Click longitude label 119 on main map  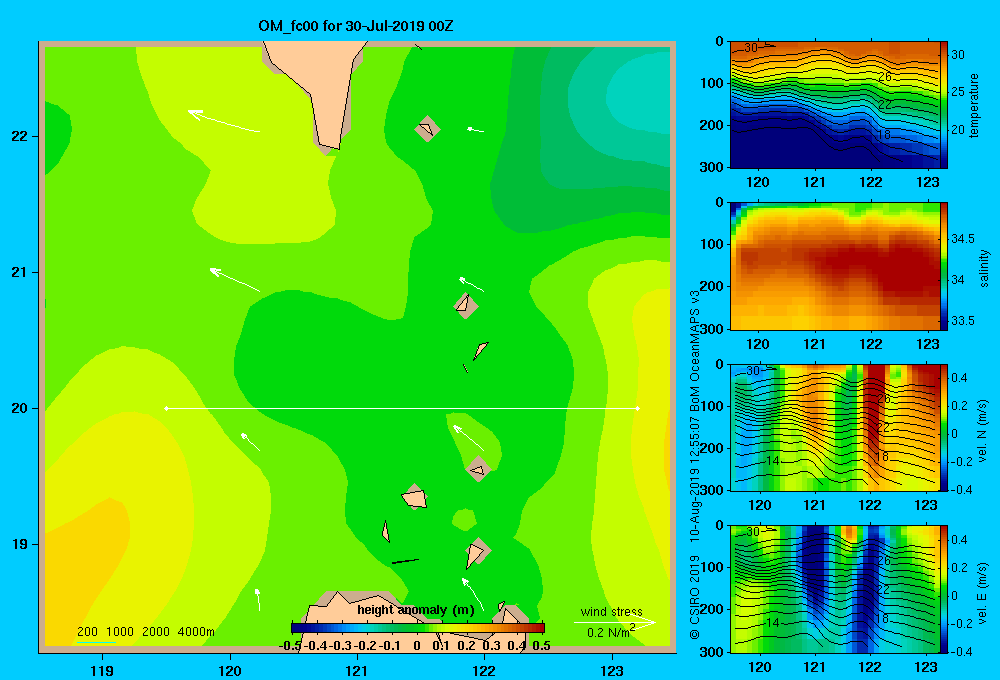102,670
